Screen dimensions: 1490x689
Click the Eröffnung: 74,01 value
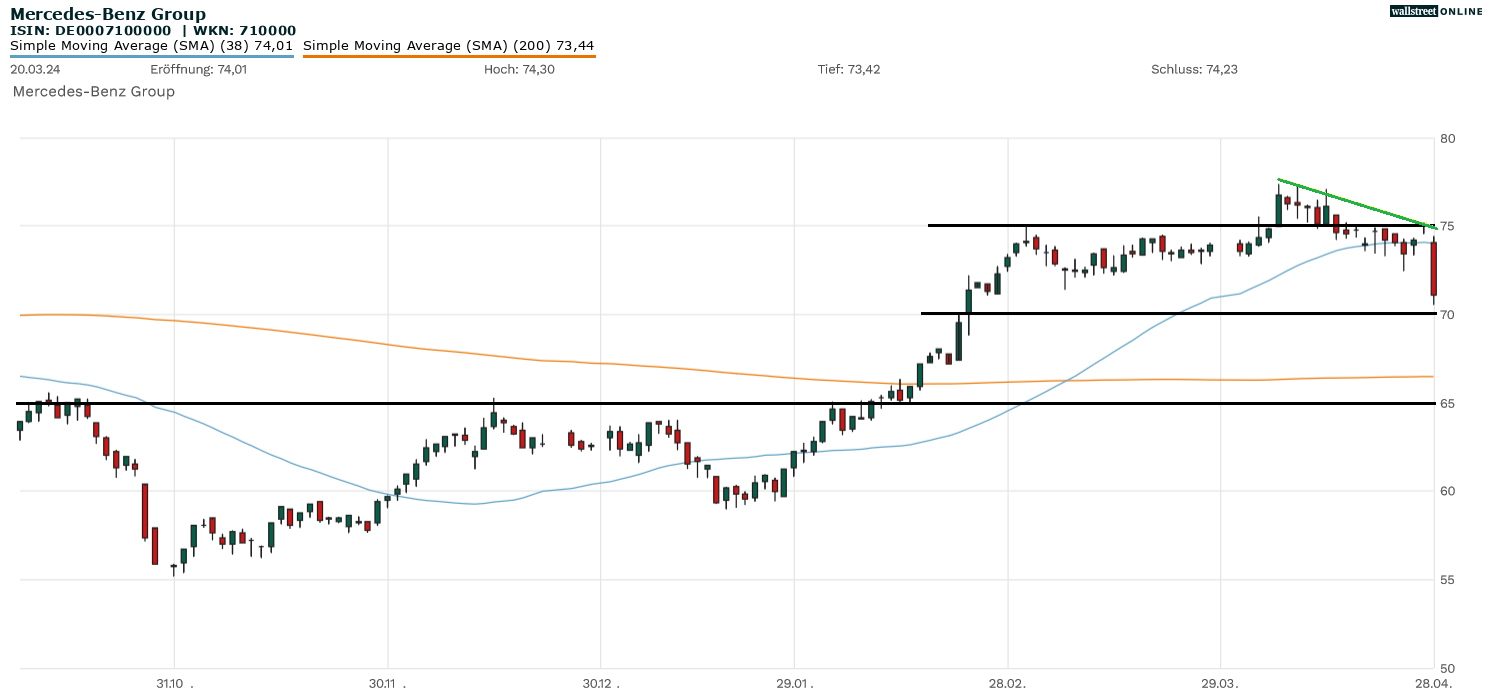(198, 69)
